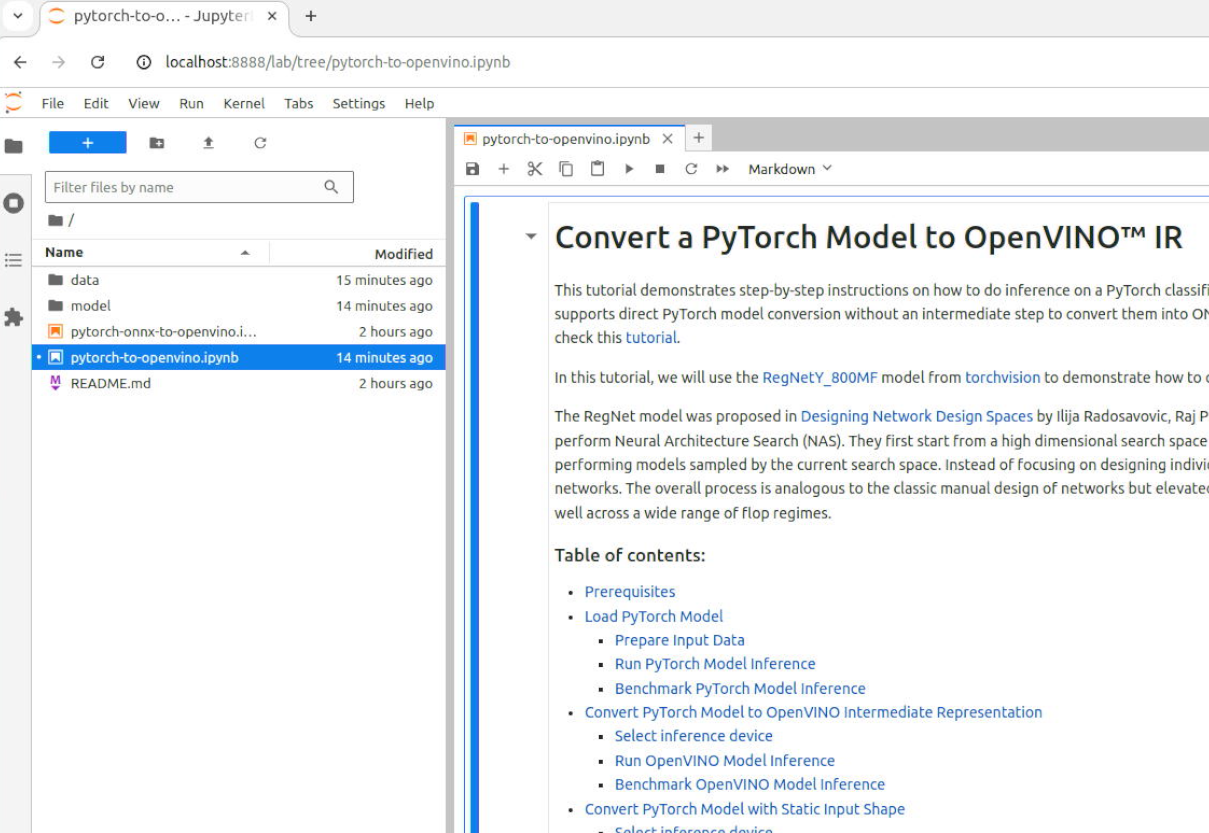
Task: Open the File Browser sidebar panel
Action: [x=14, y=146]
